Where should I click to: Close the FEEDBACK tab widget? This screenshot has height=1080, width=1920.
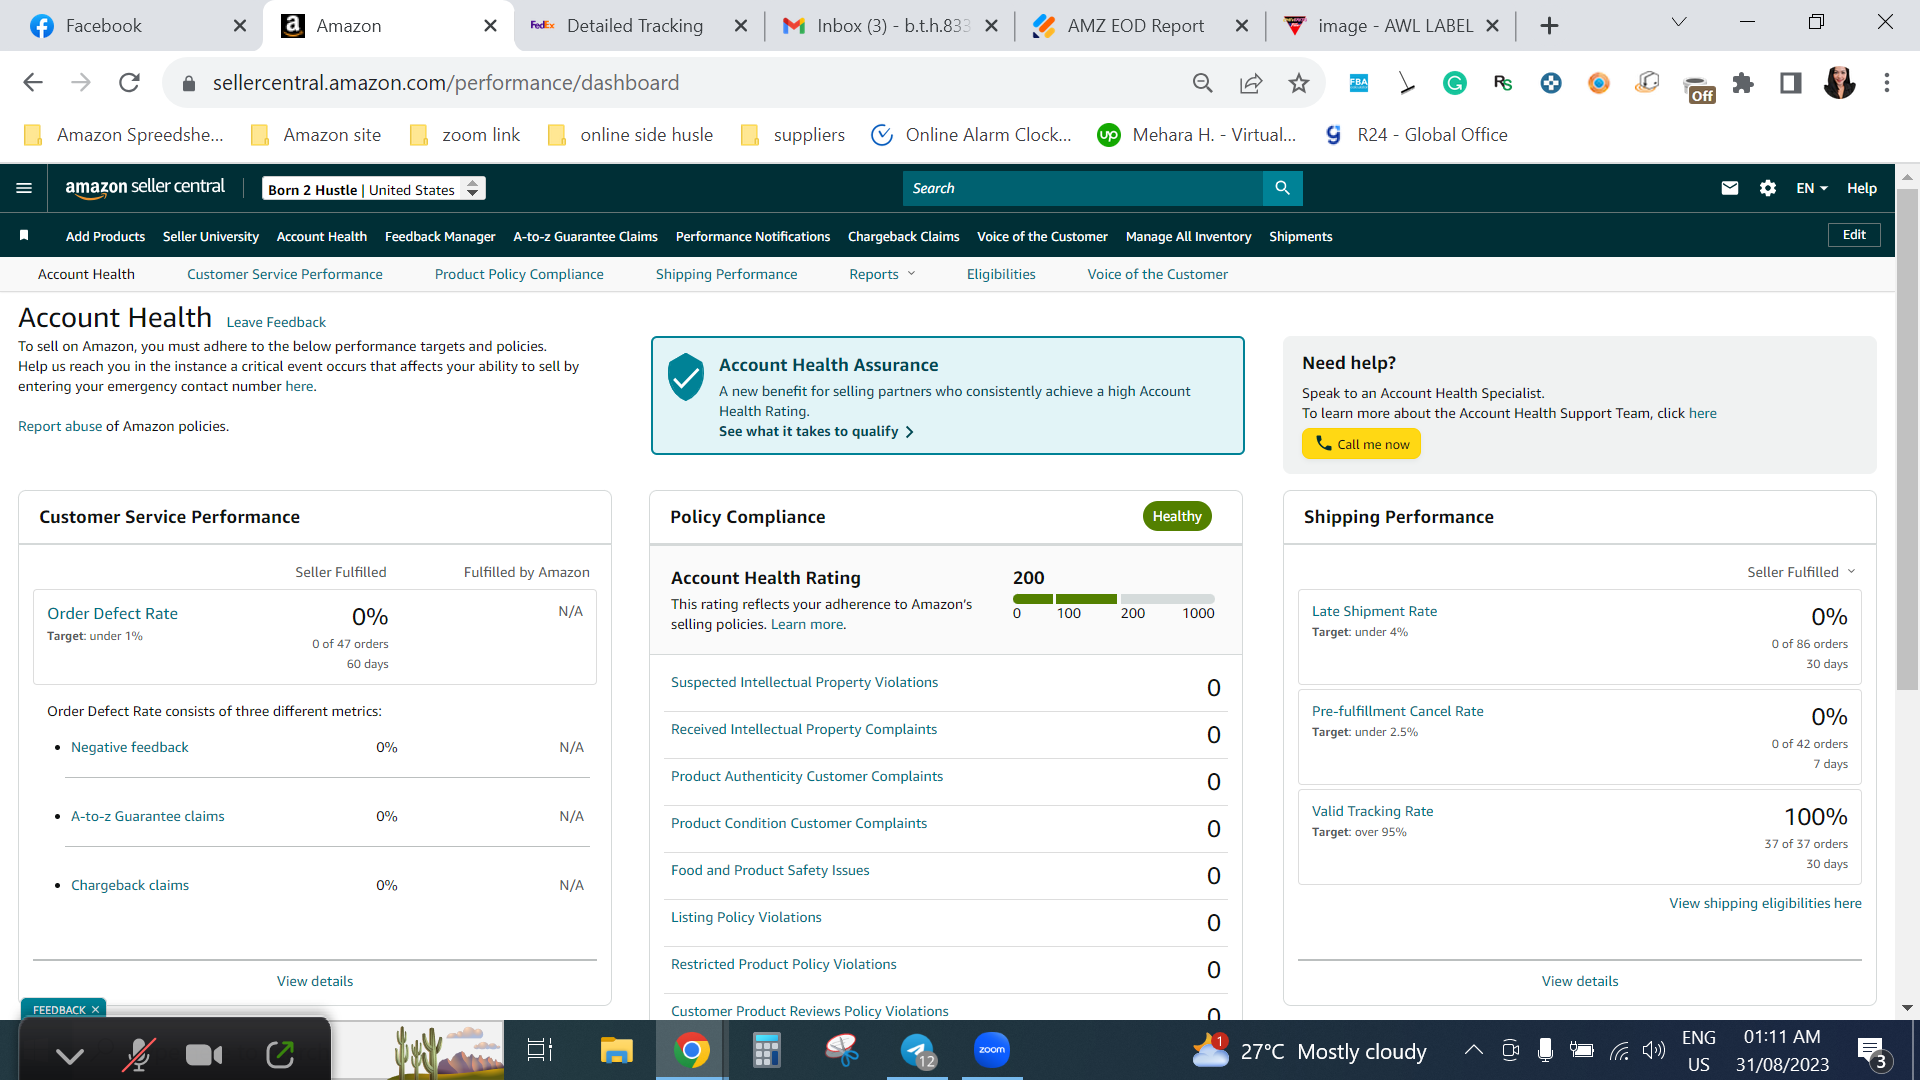(x=95, y=1010)
